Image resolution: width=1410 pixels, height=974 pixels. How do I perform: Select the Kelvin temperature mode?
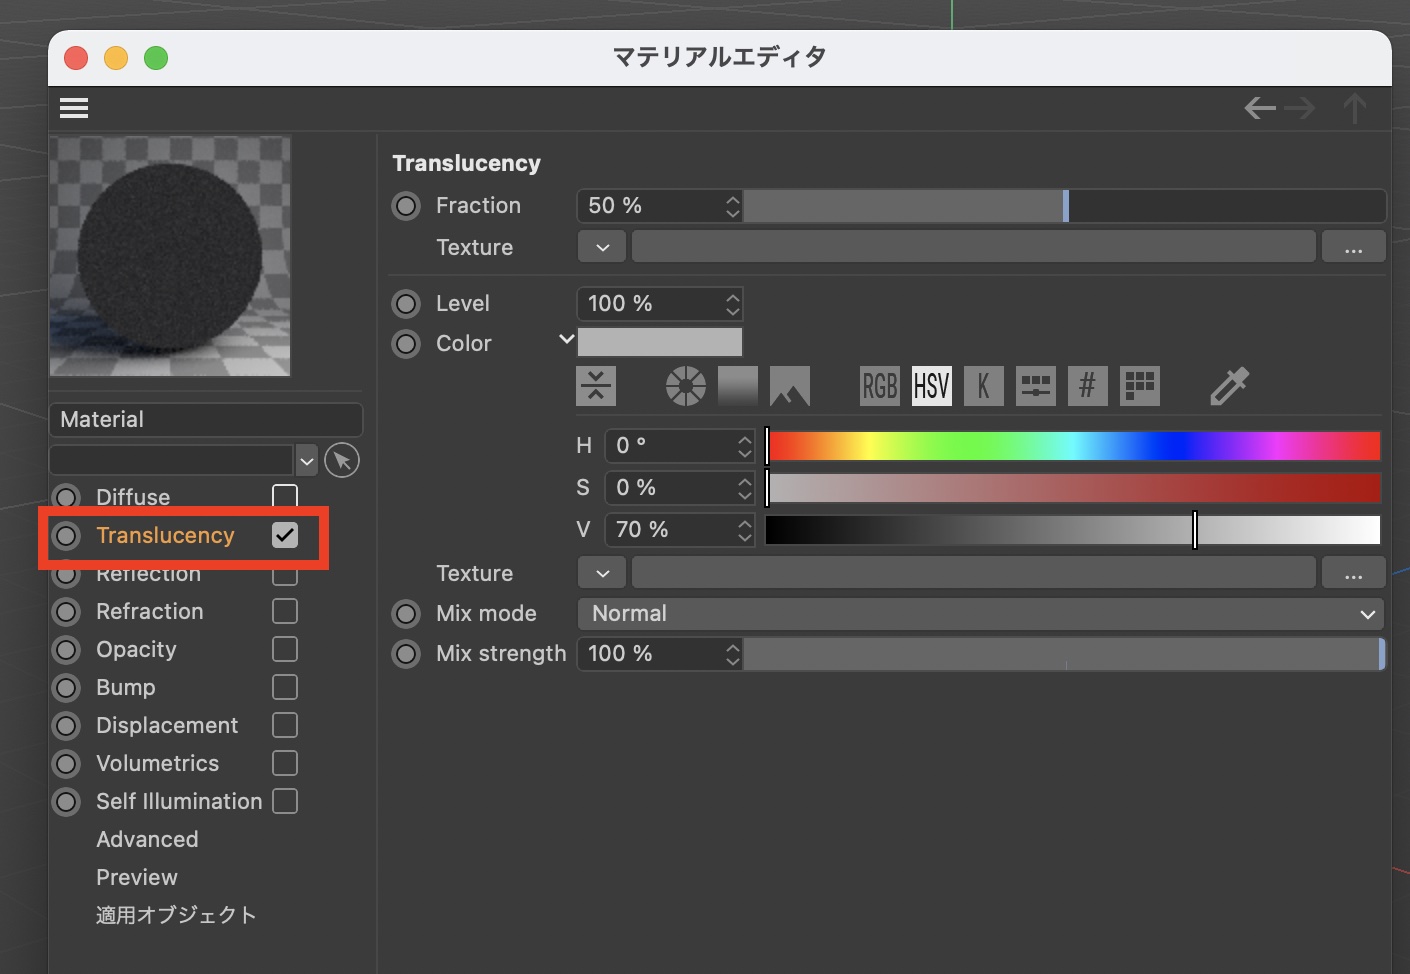[983, 386]
